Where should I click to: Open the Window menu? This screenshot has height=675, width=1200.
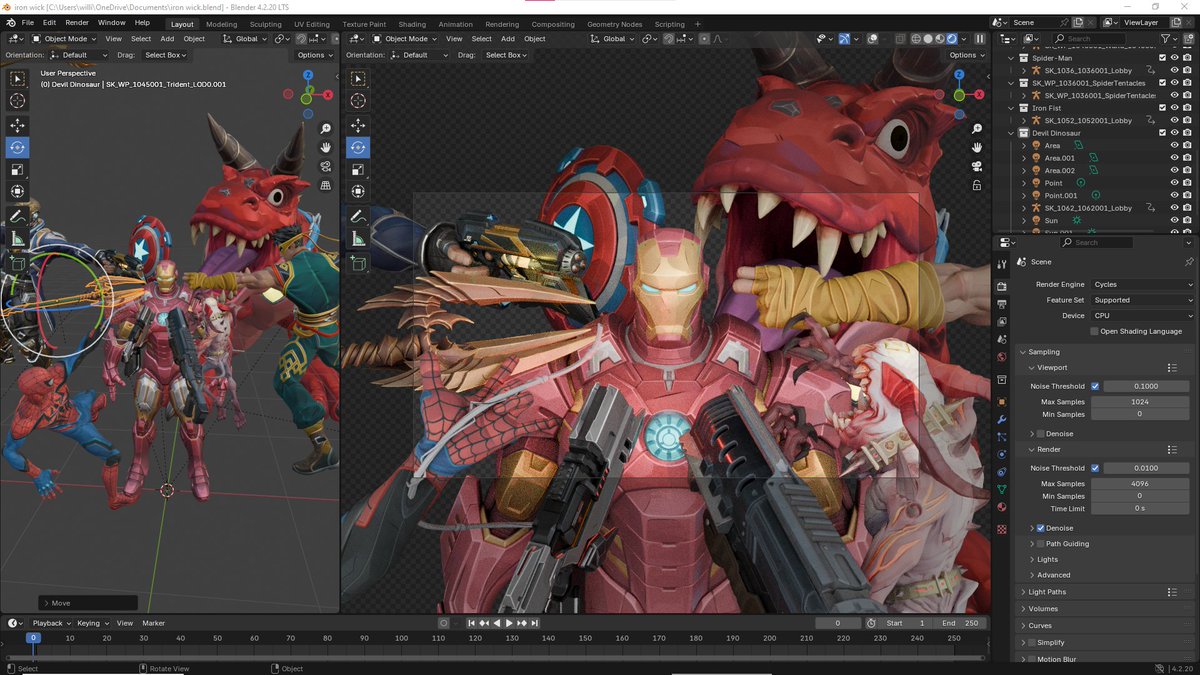tap(112, 22)
